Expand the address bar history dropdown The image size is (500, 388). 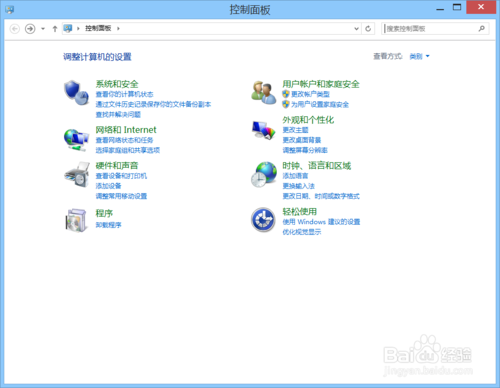tap(356, 29)
